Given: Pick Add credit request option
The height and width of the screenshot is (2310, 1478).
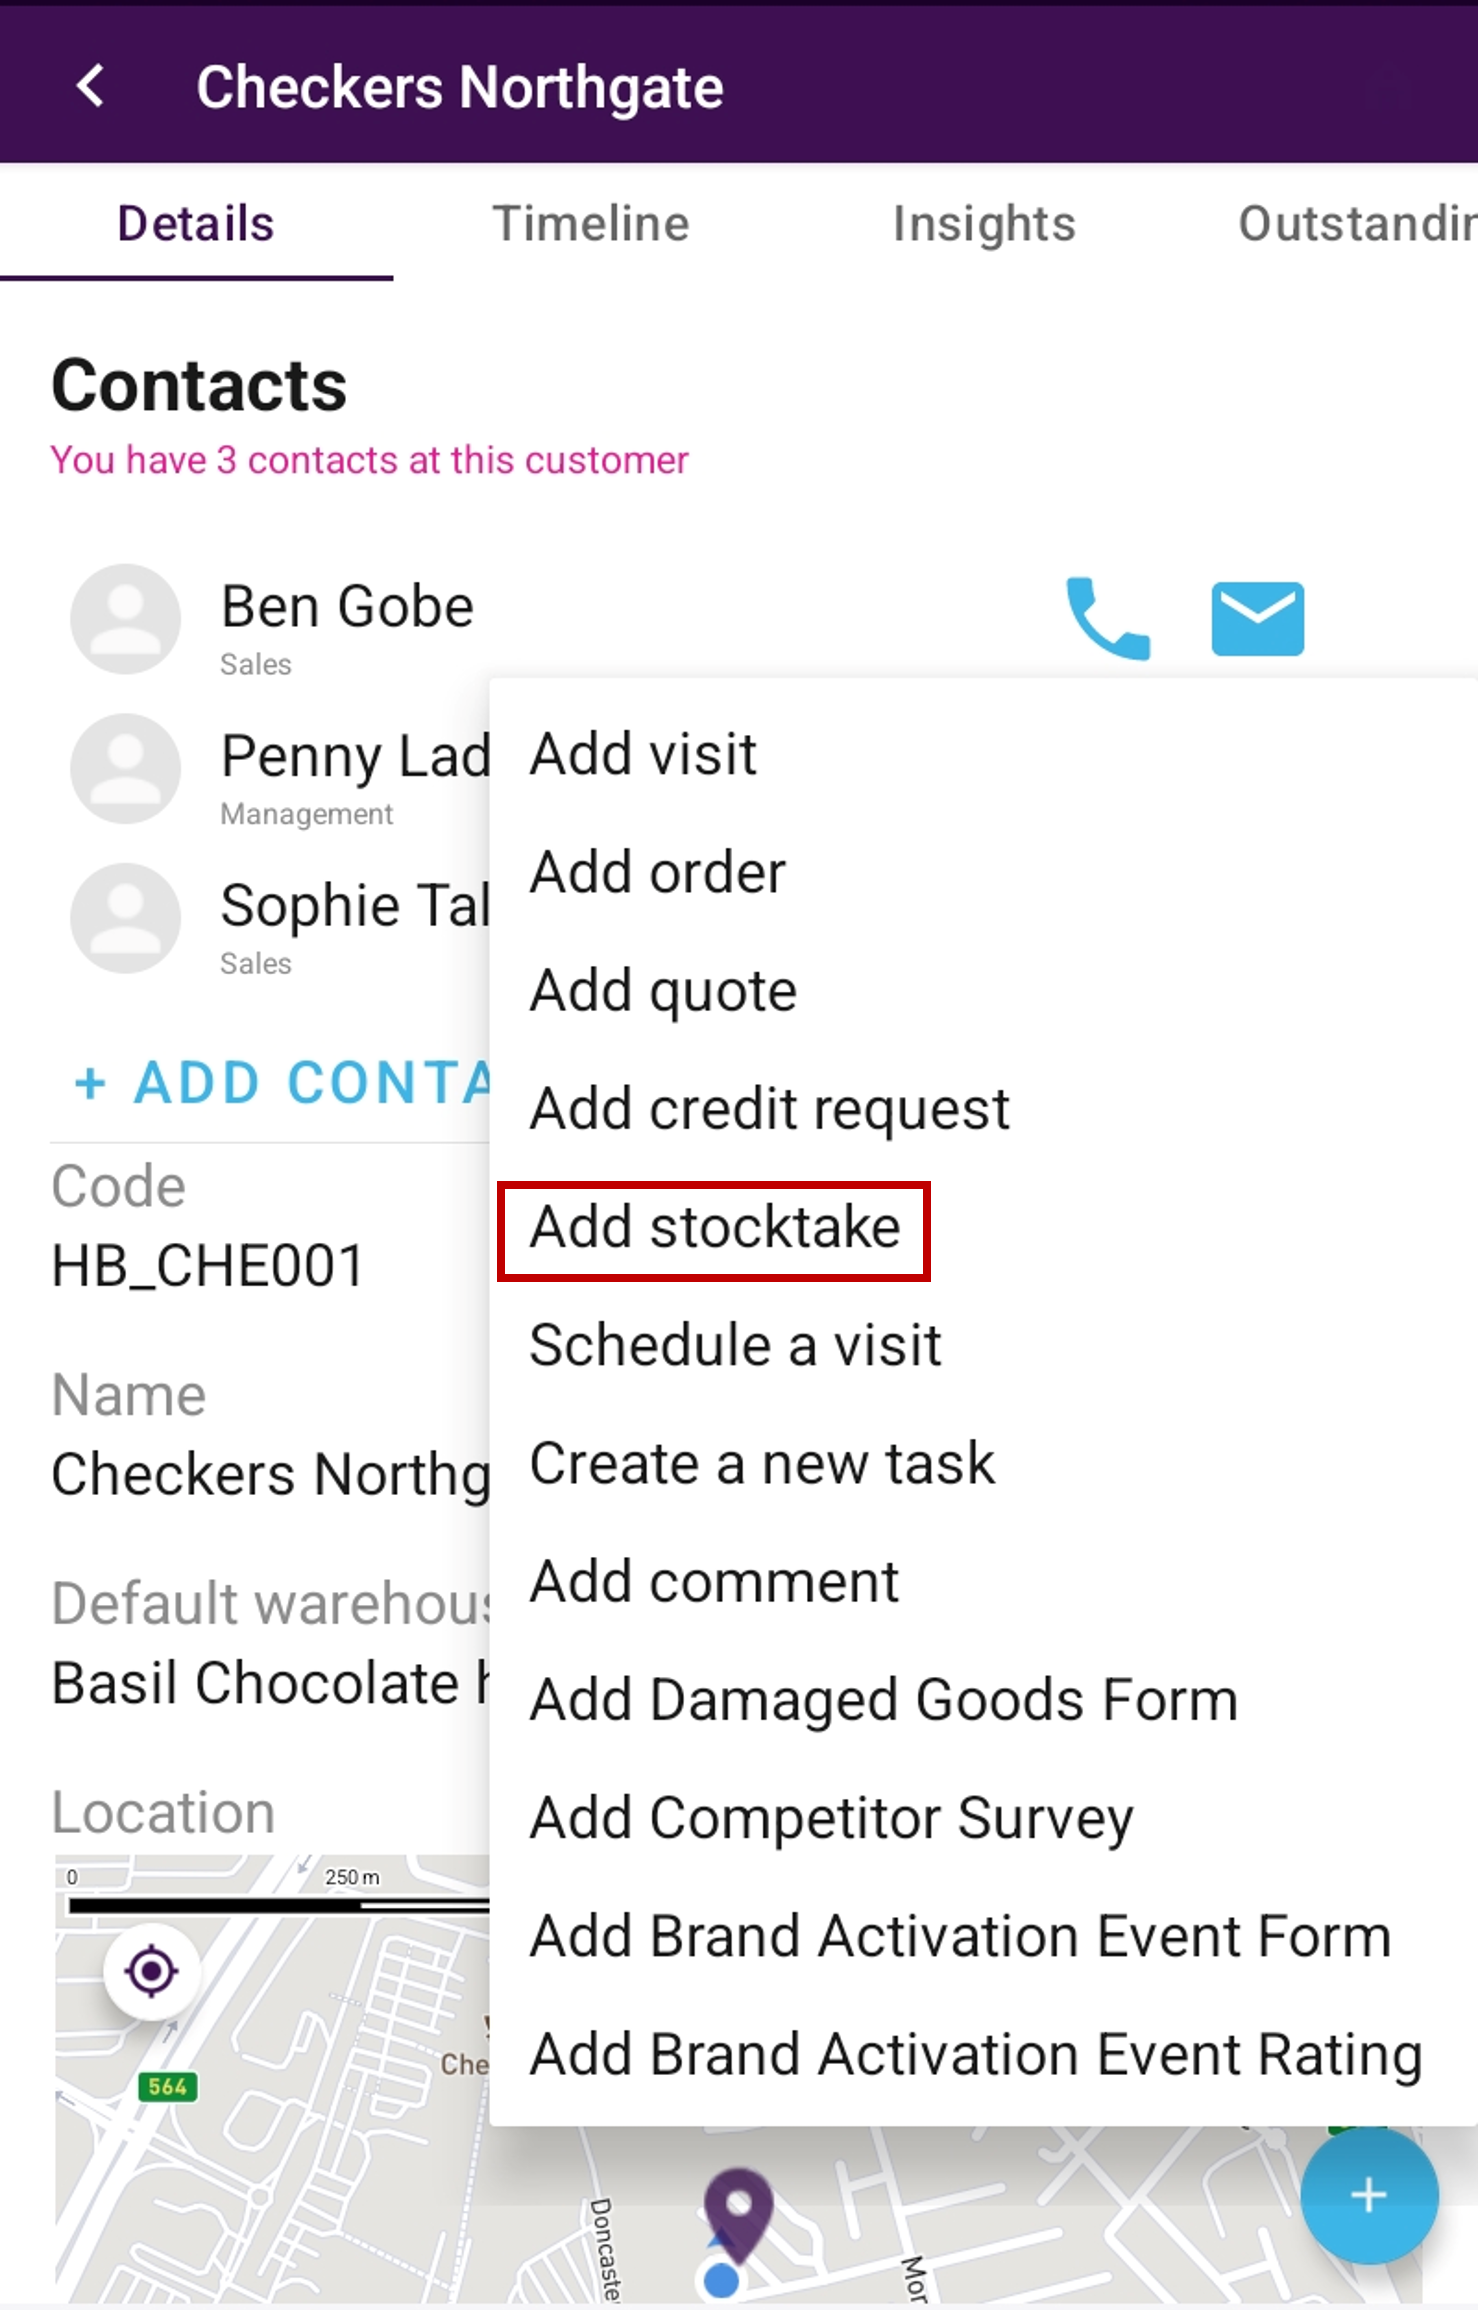Looking at the screenshot, I should click(x=770, y=1109).
